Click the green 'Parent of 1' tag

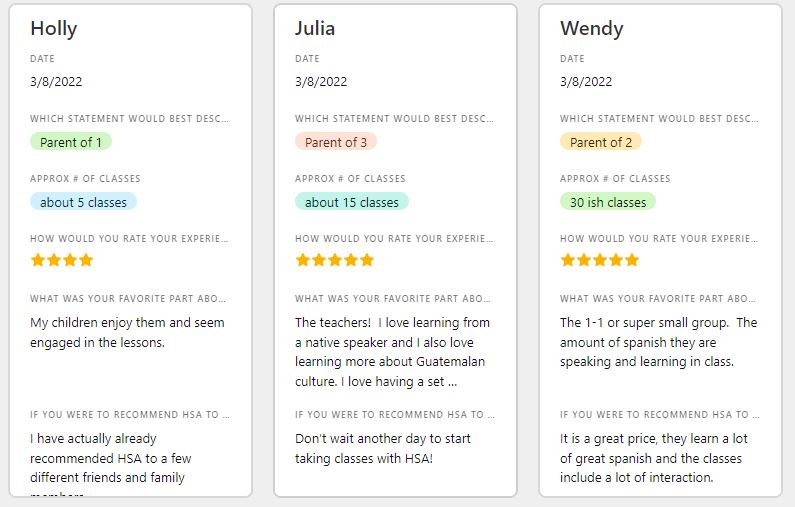point(71,142)
